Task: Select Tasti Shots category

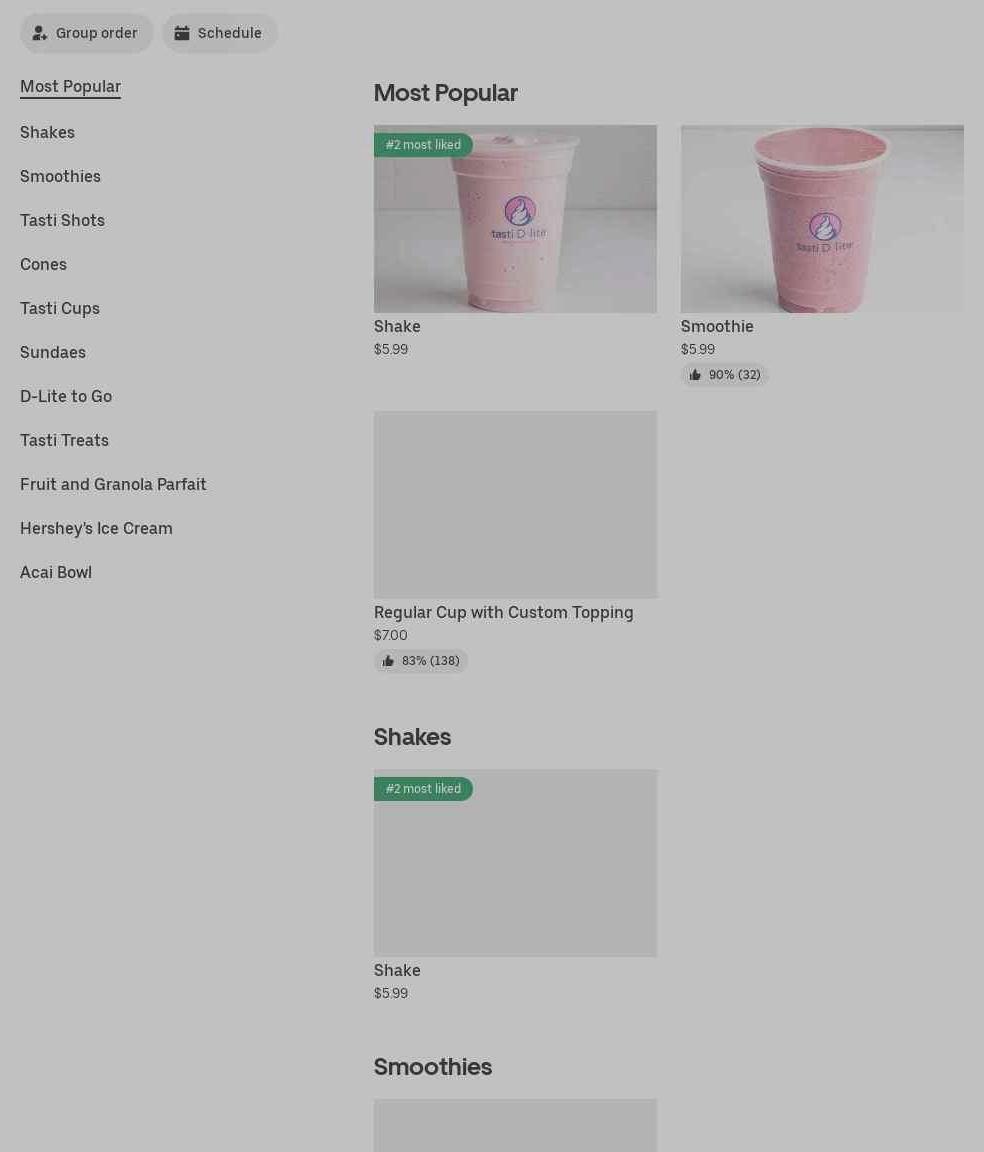Action: [62, 220]
